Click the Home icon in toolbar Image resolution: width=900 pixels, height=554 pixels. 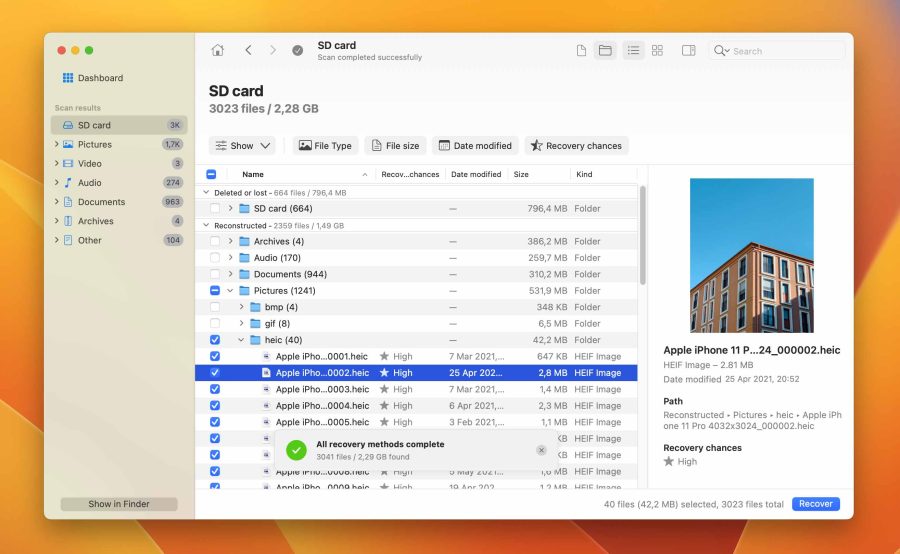(x=217, y=51)
